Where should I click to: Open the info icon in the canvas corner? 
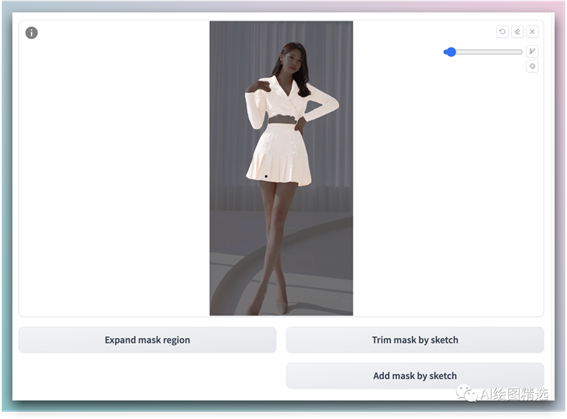(x=31, y=33)
